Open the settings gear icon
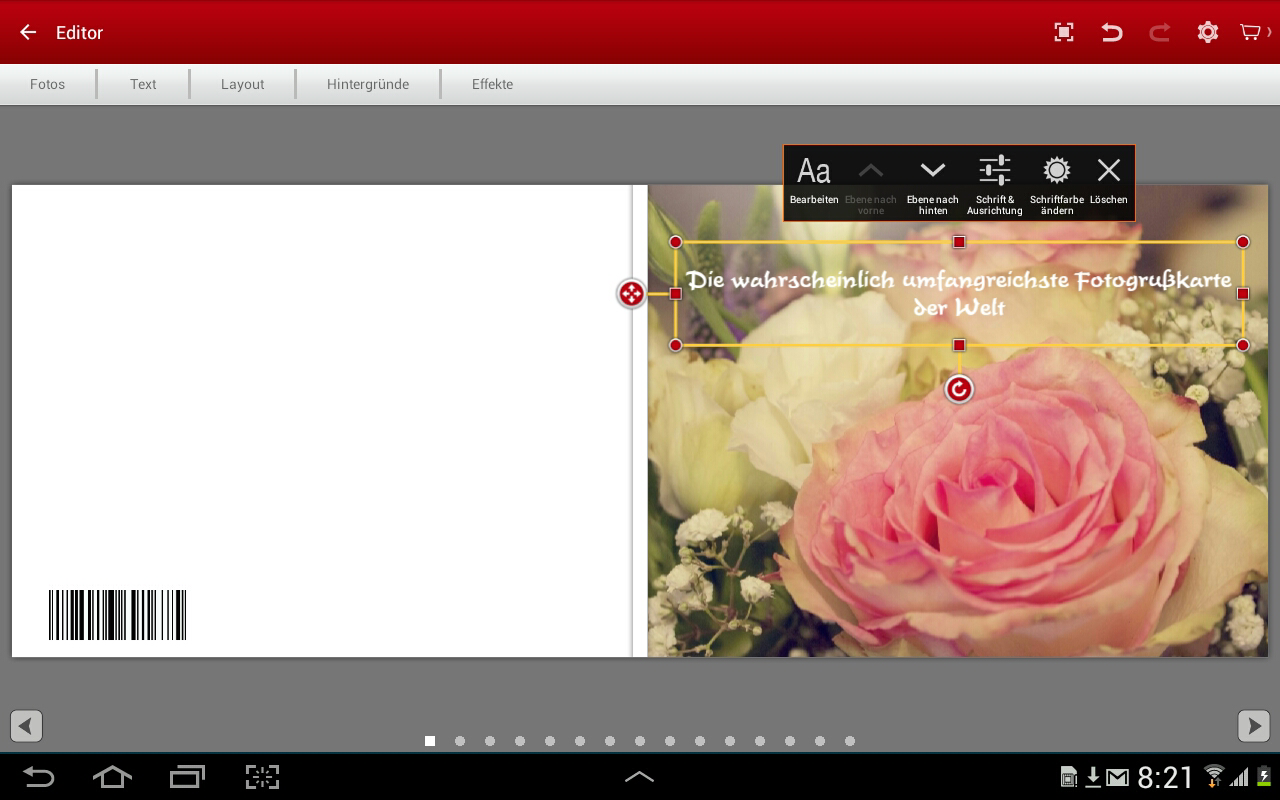1280x800 pixels. tap(1207, 33)
